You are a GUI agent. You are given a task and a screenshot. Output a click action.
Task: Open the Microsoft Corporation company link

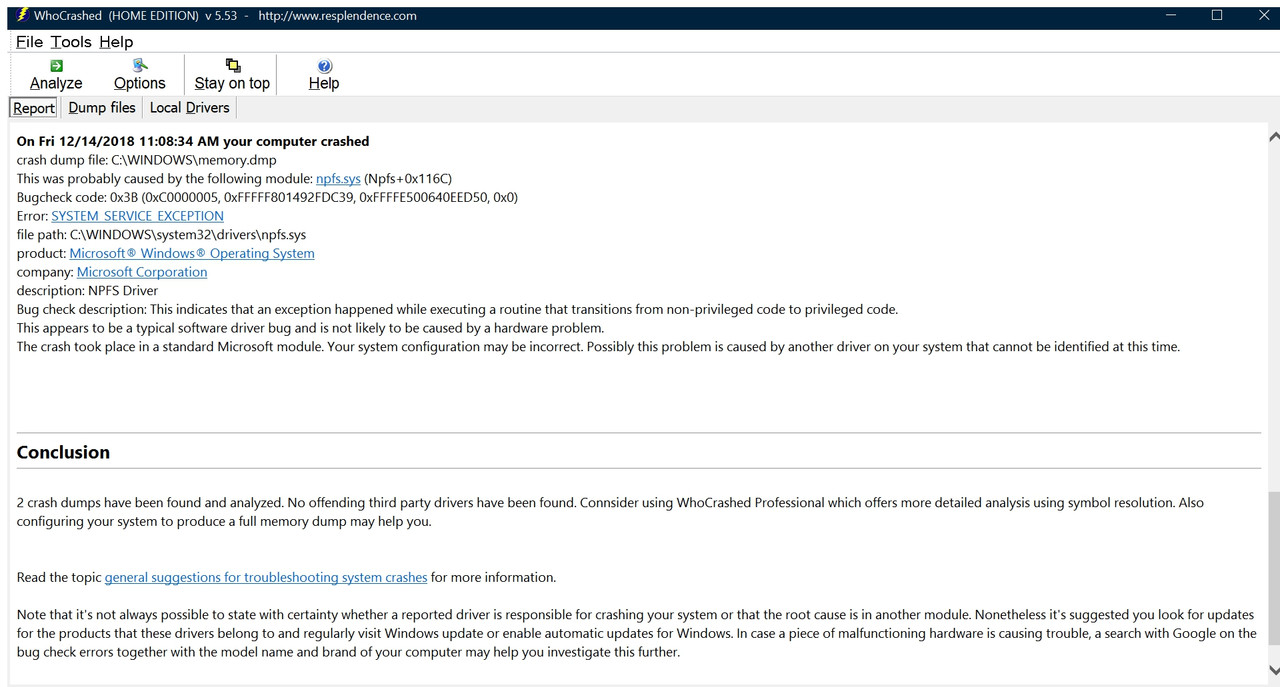point(142,272)
